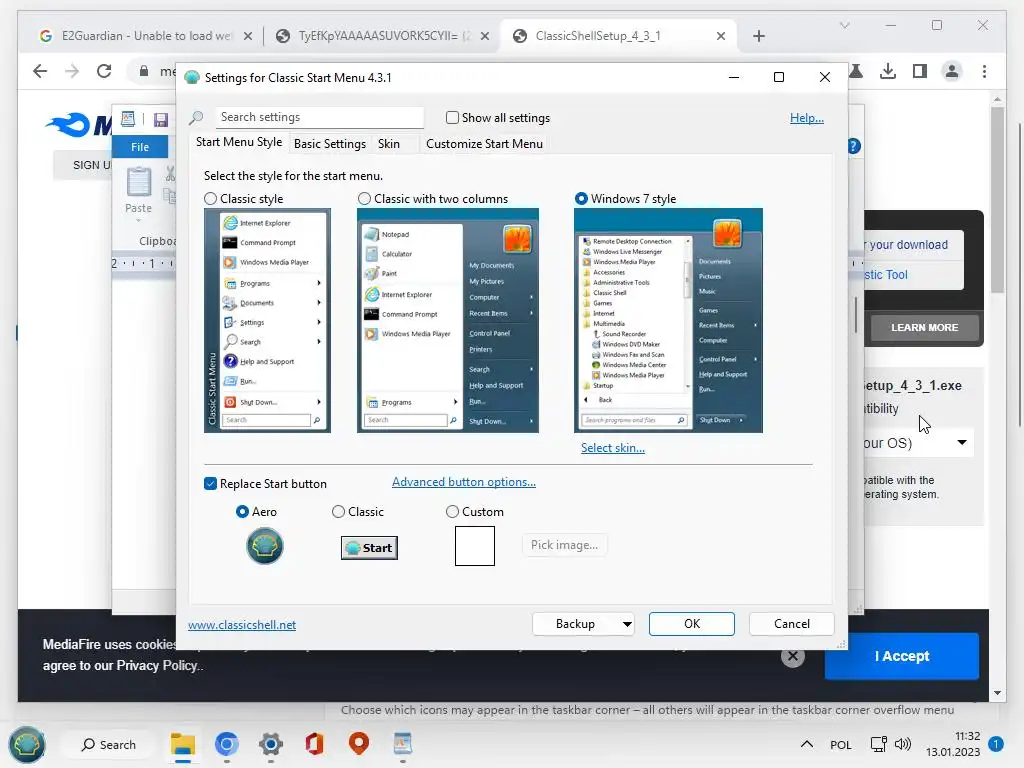Viewport: 1024px width, 768px height.
Task: Click the POL language indicator
Action: 840,744
